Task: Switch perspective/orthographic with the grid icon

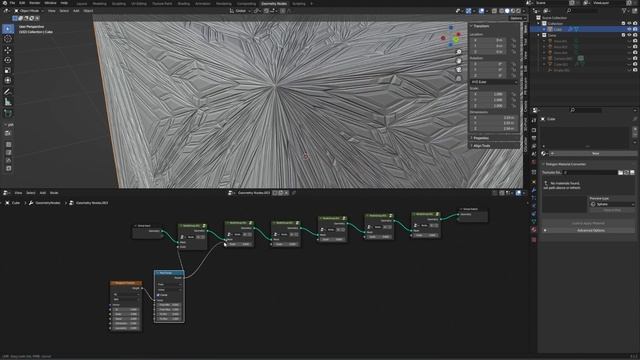Action: coord(459,78)
